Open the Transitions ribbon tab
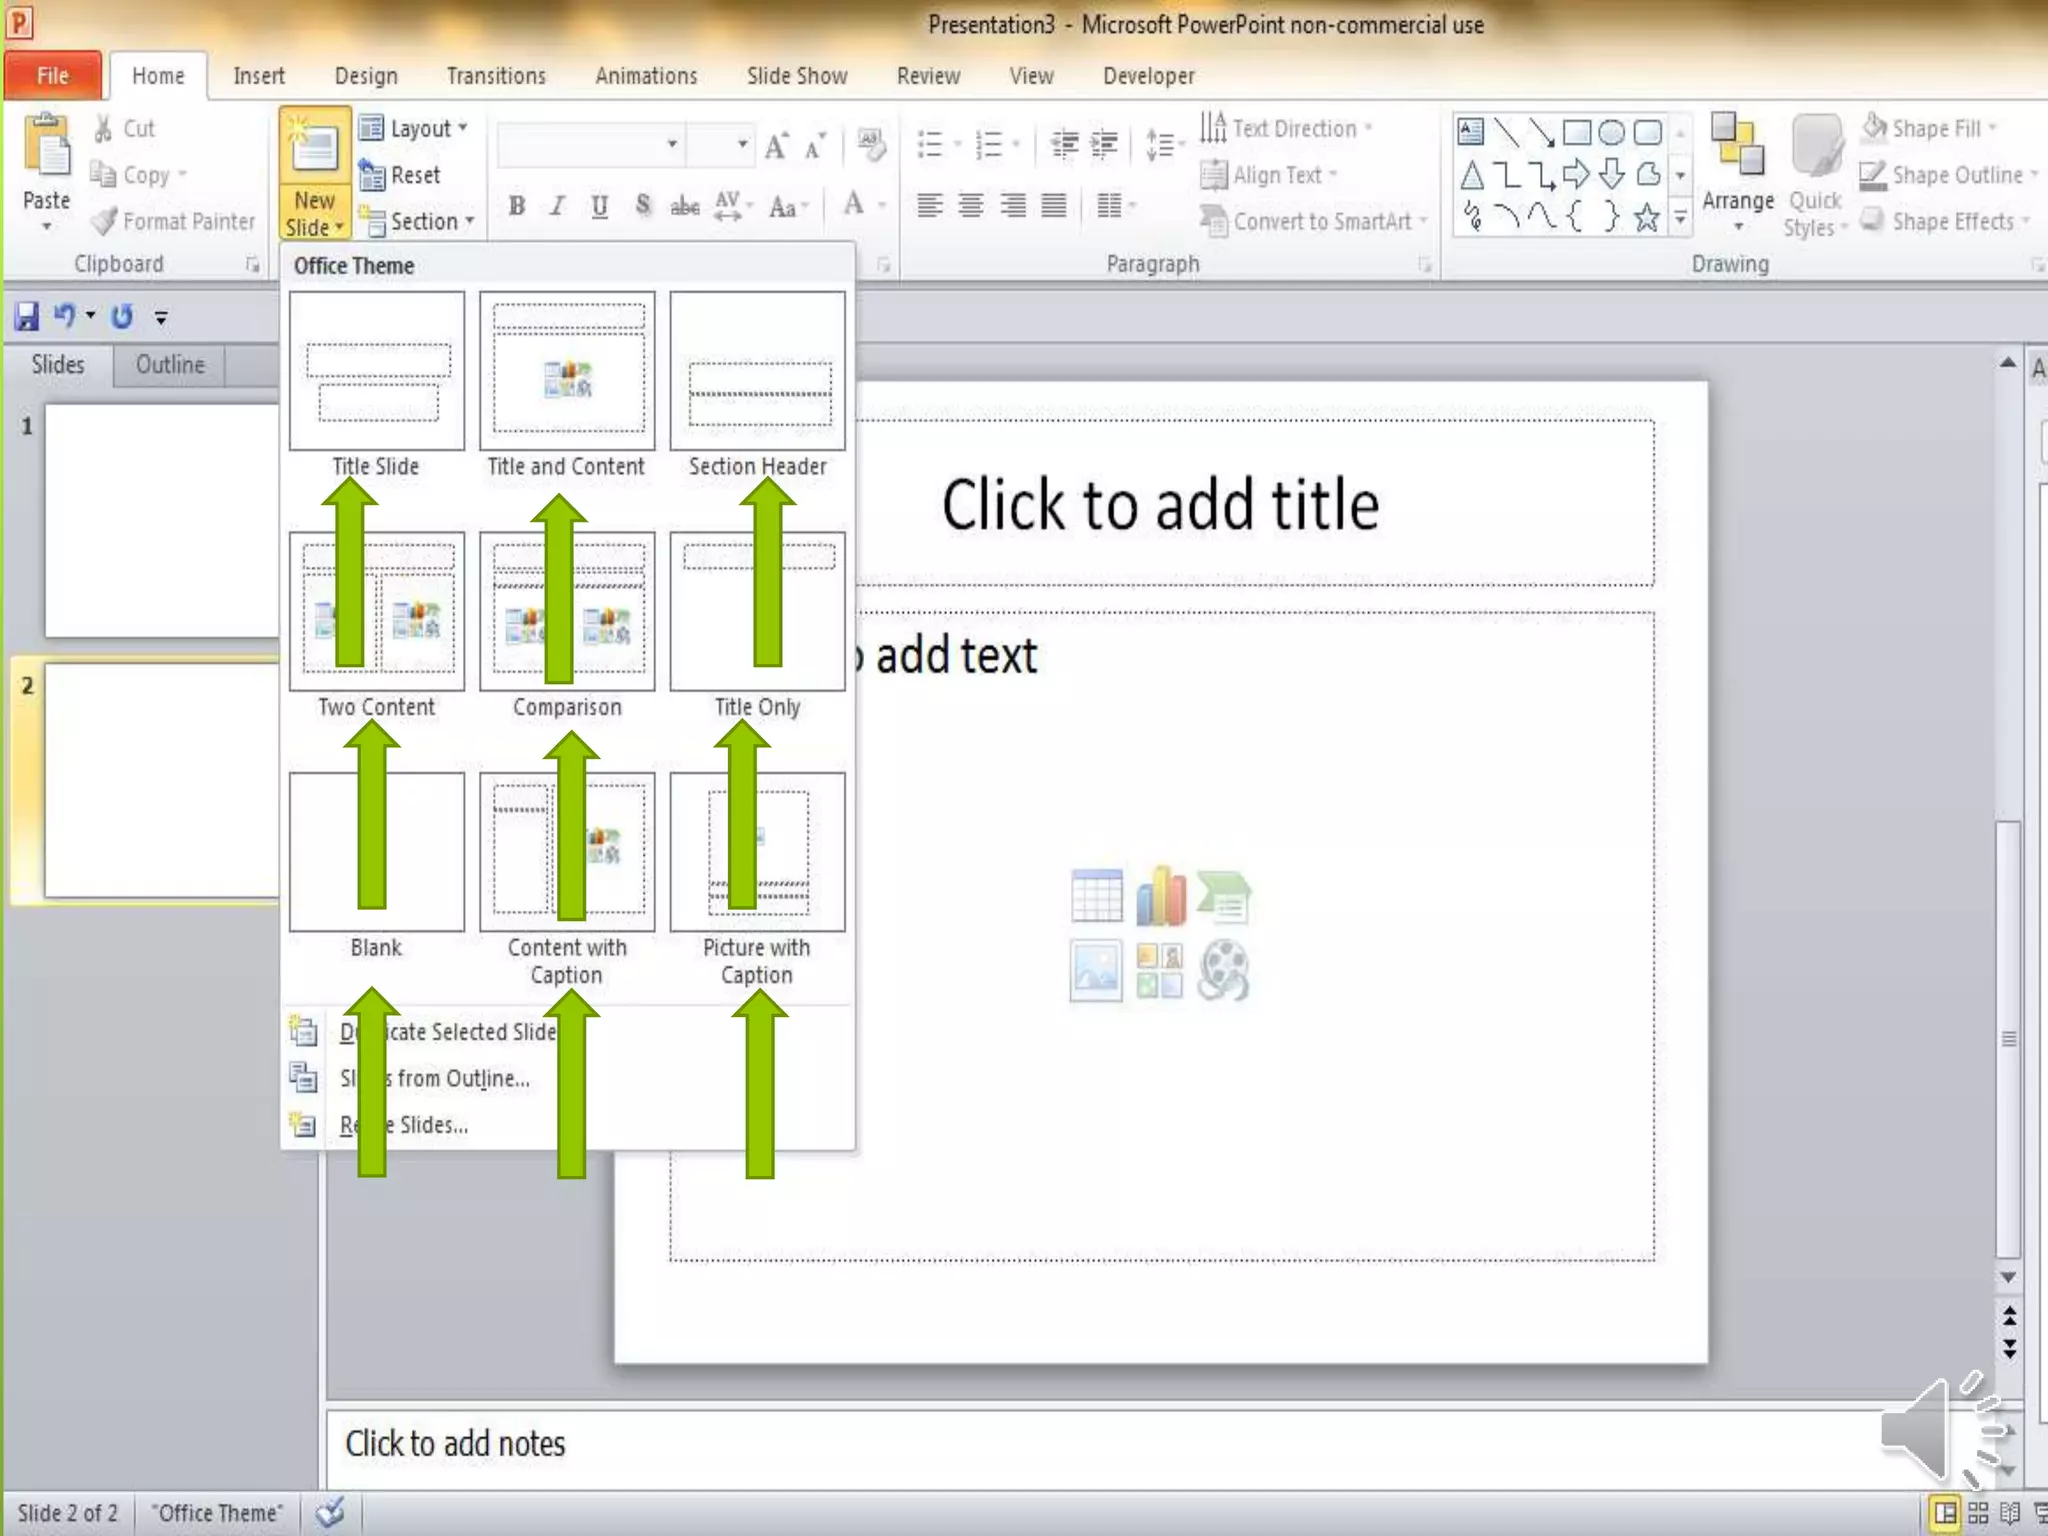2048x1536 pixels. [496, 76]
